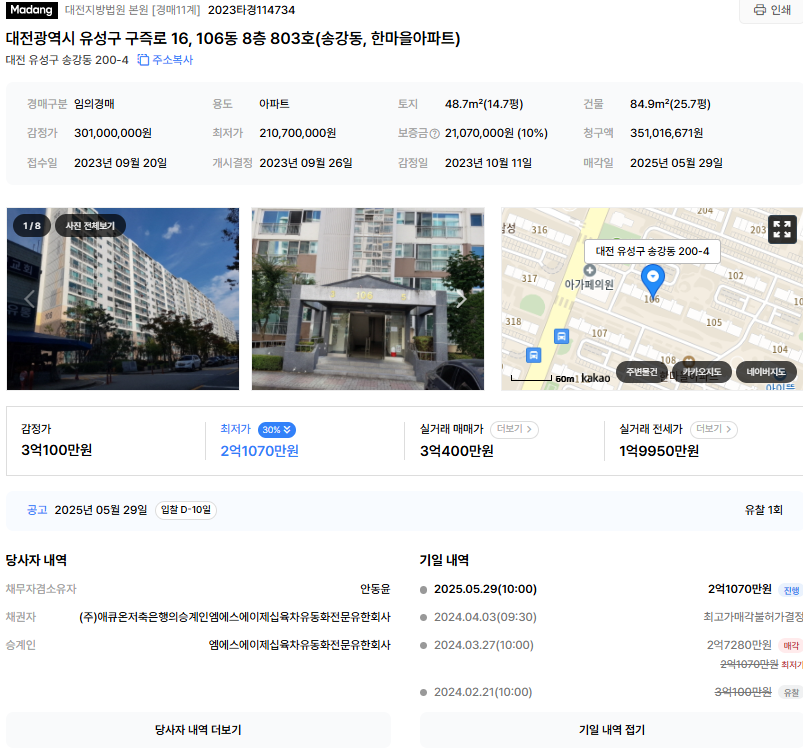Expand map to fullscreen
The width and height of the screenshot is (803, 754).
782,229
